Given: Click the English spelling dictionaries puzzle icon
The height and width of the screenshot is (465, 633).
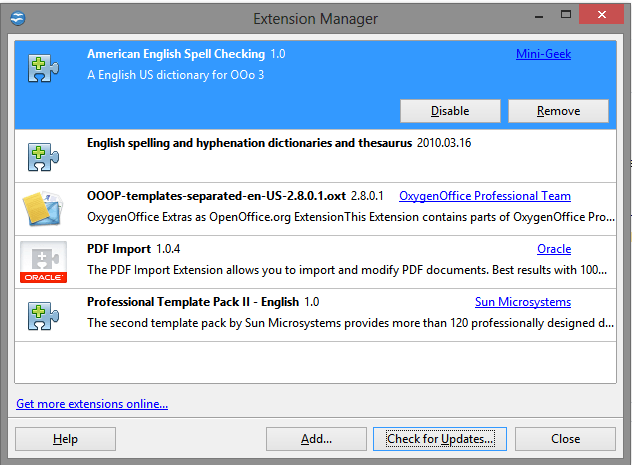Looking at the screenshot, I should 43,157.
